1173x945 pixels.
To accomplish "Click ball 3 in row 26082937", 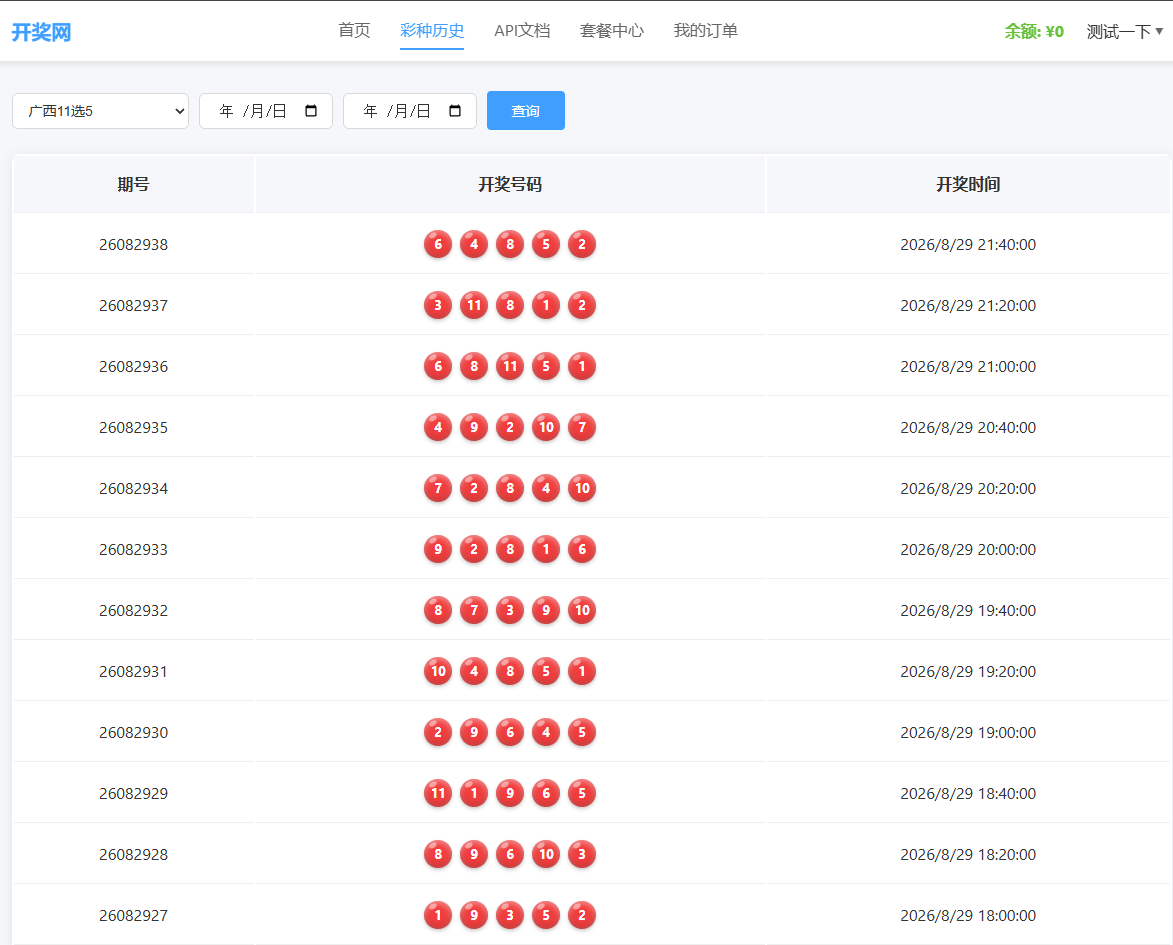I will point(438,305).
